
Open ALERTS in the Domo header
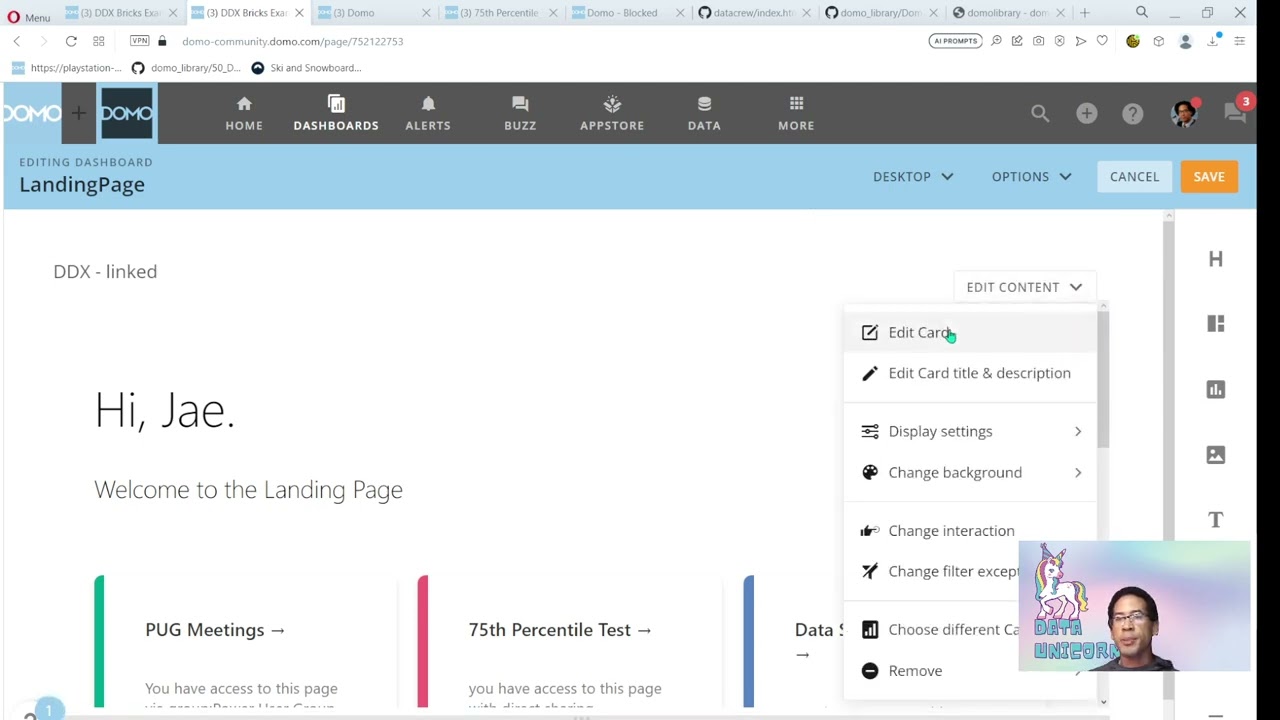pos(428,113)
